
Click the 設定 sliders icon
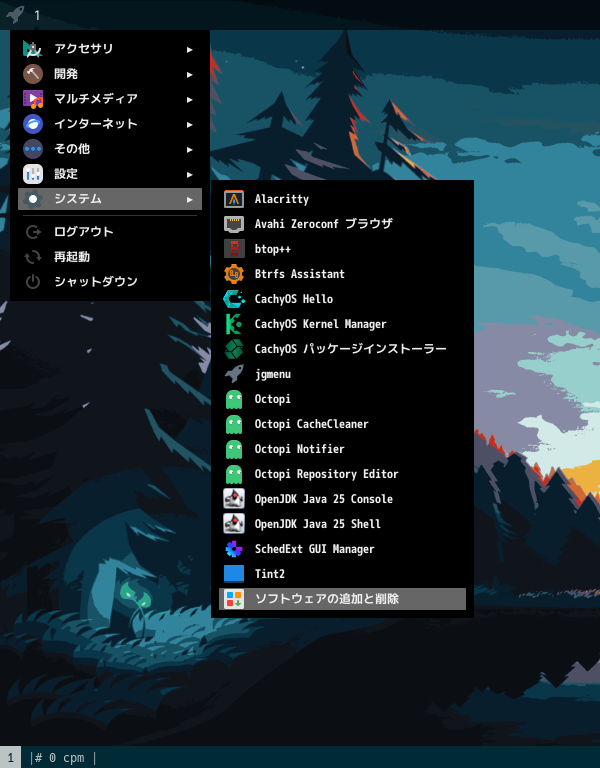tap(33, 174)
